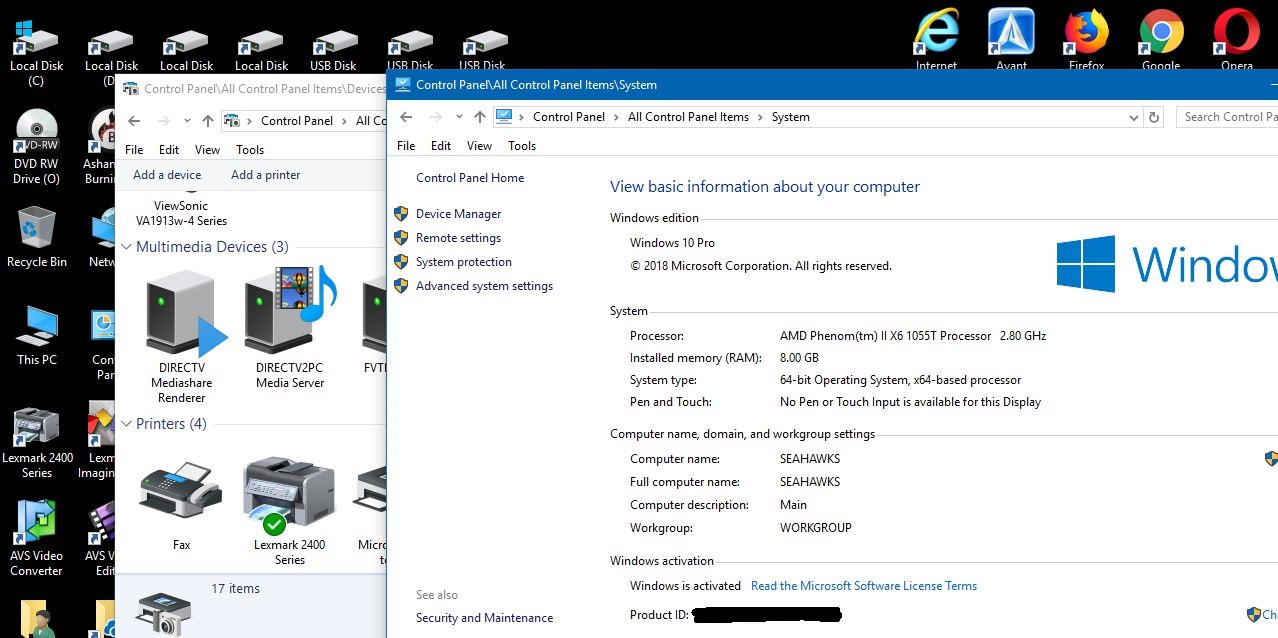
Task: Go up one level in System window
Action: click(x=480, y=117)
